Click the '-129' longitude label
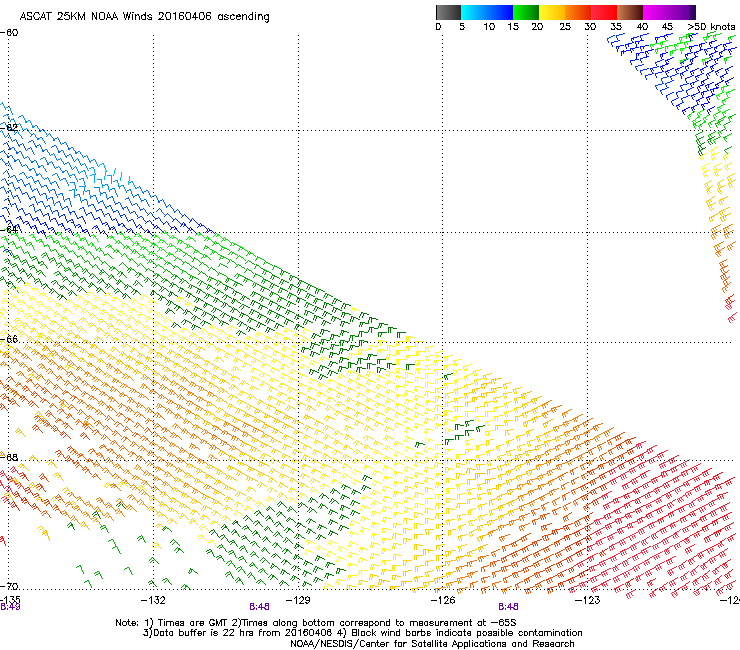740x650 pixels. [298, 600]
